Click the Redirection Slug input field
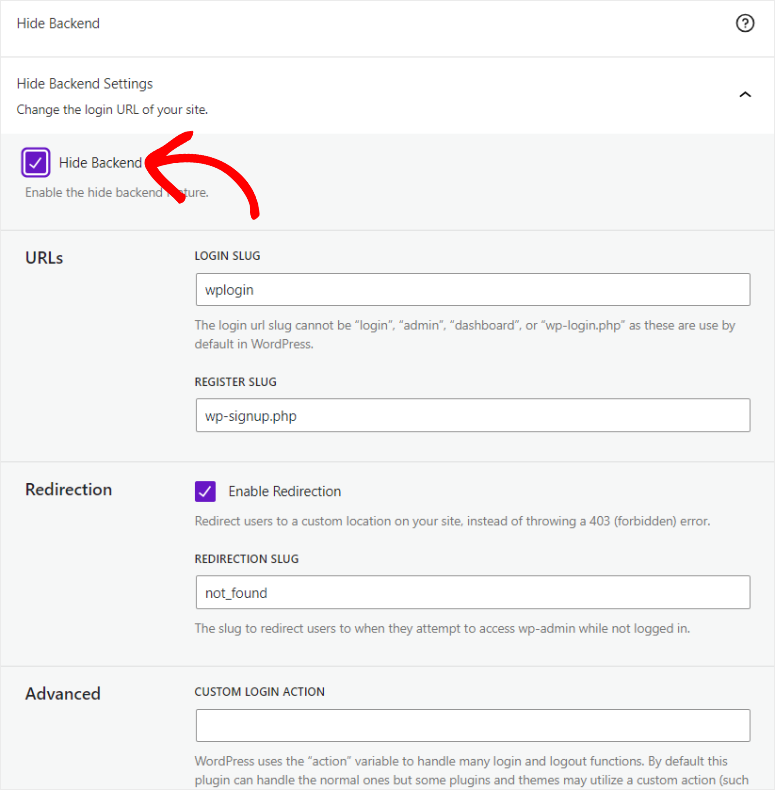The width and height of the screenshot is (775, 790). 473,592
